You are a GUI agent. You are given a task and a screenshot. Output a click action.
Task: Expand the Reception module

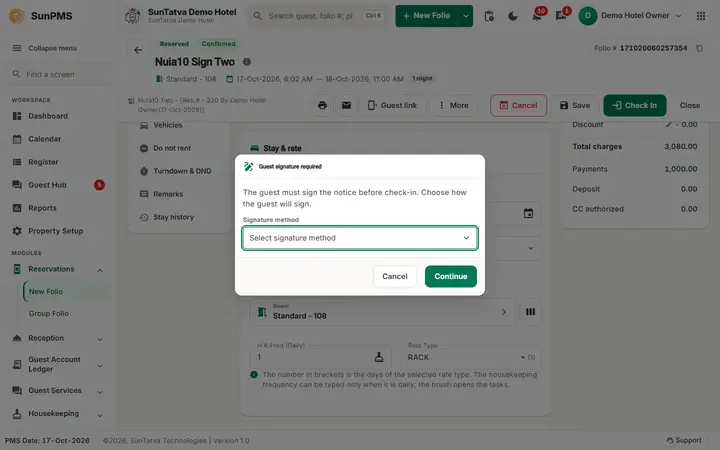click(100, 339)
